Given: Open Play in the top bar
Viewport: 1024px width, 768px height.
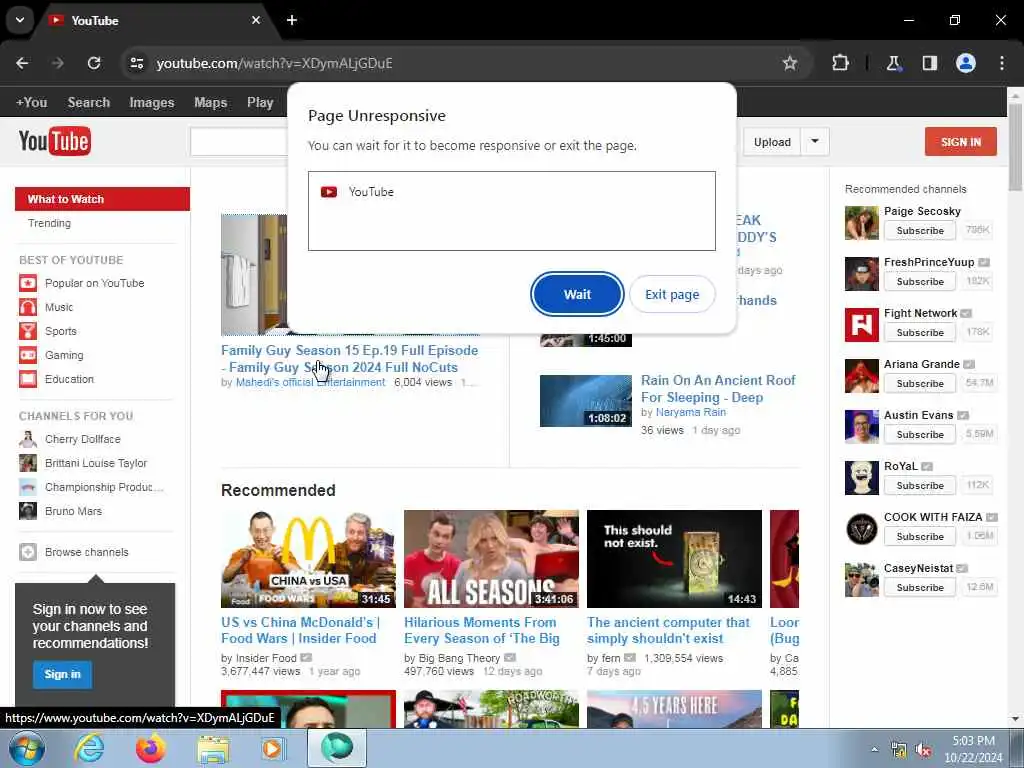Looking at the screenshot, I should coord(260,103).
